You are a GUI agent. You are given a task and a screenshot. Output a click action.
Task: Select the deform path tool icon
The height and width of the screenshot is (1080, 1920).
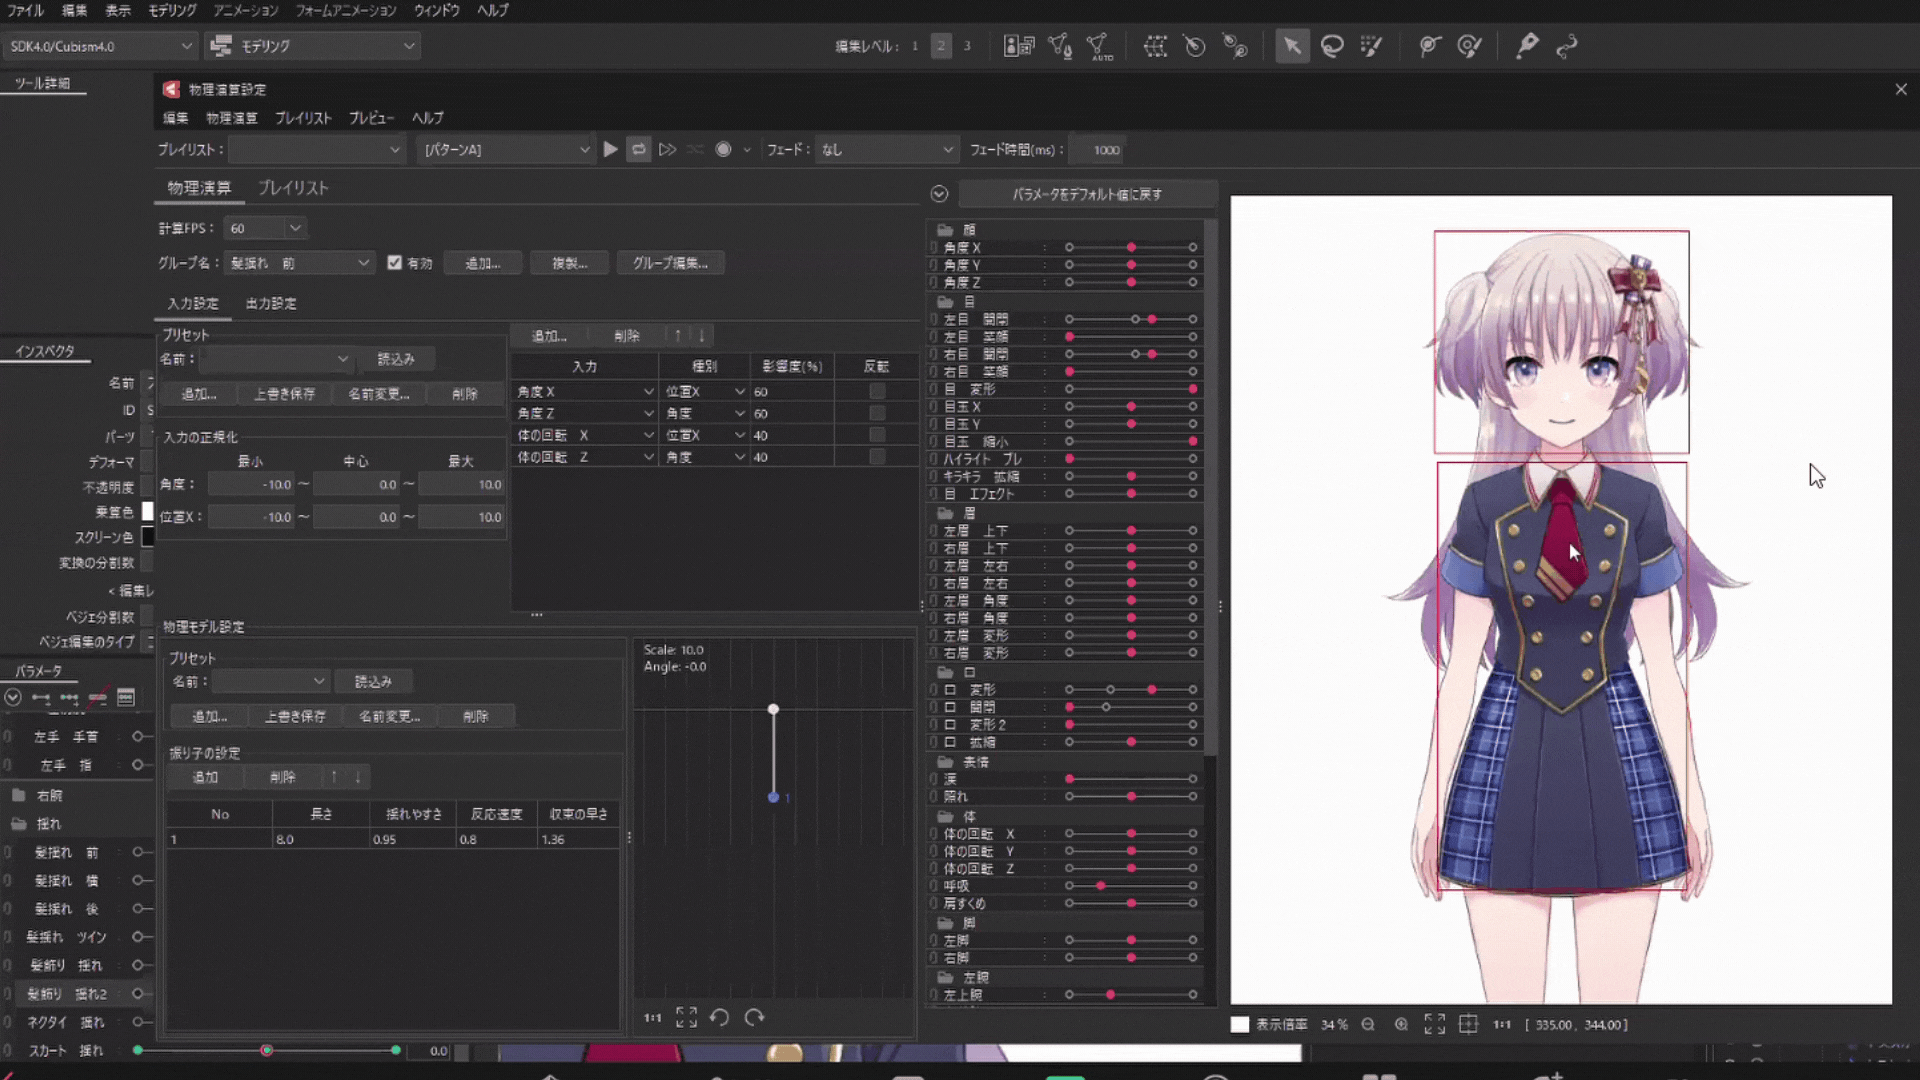tap(1567, 46)
